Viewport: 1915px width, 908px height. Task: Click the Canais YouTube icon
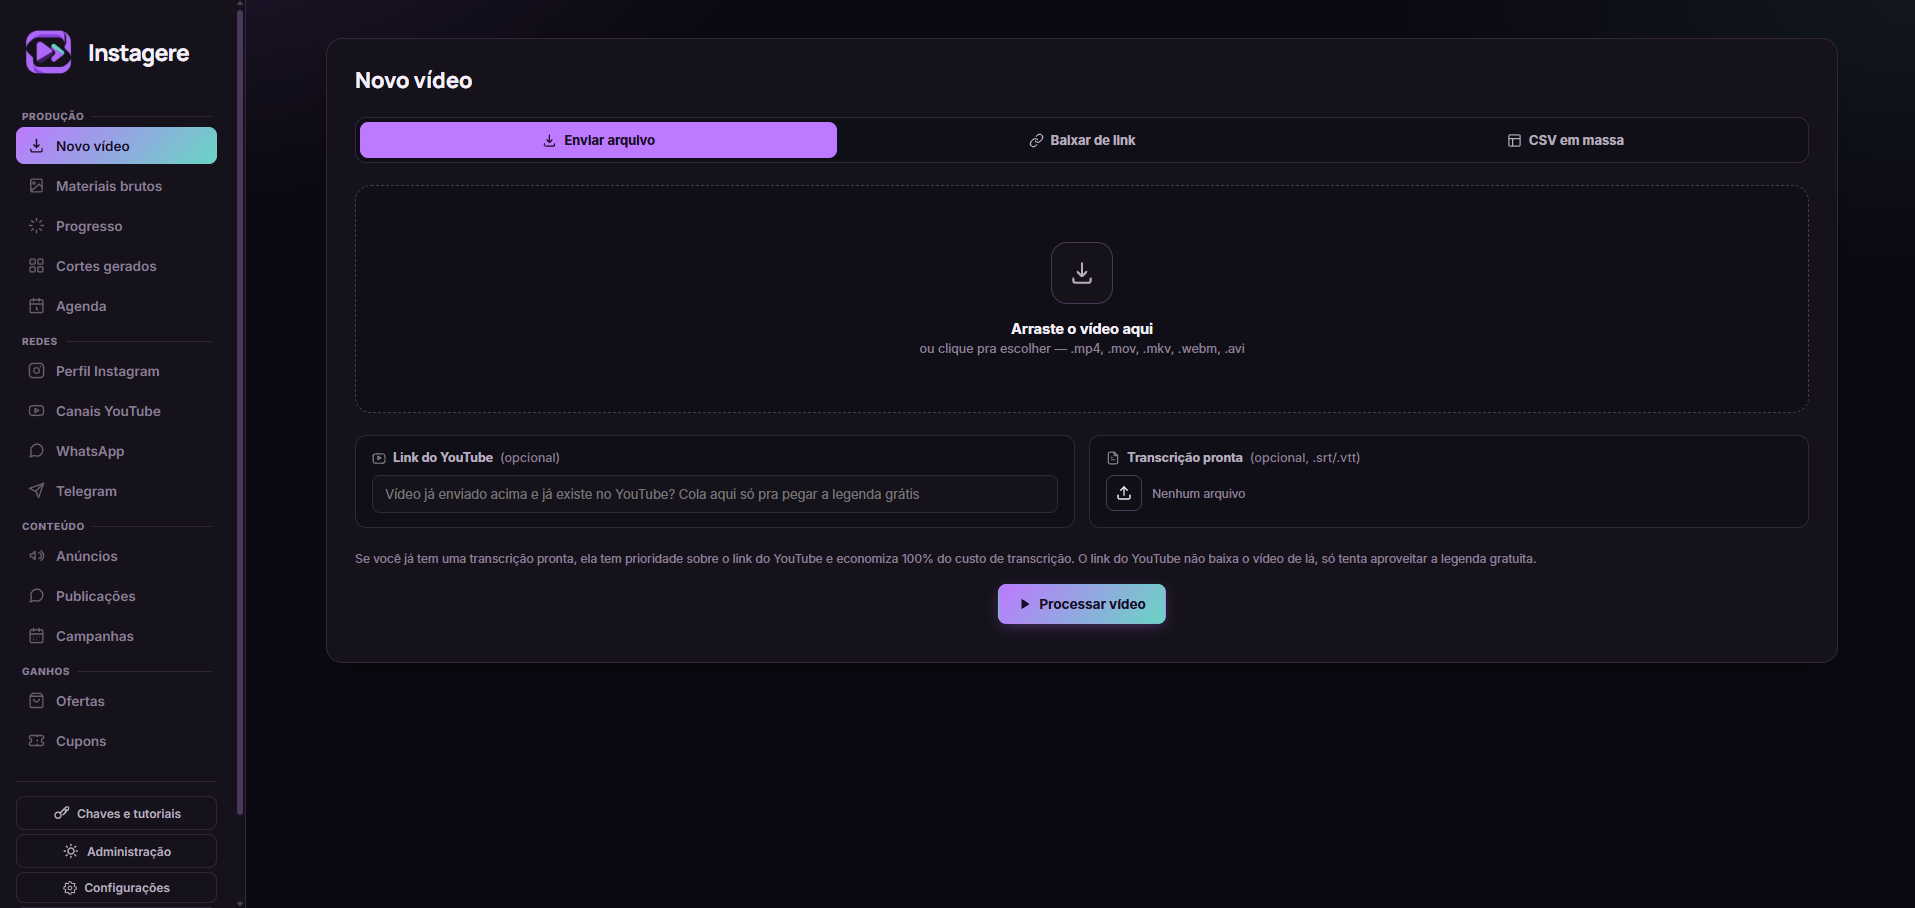coord(37,411)
